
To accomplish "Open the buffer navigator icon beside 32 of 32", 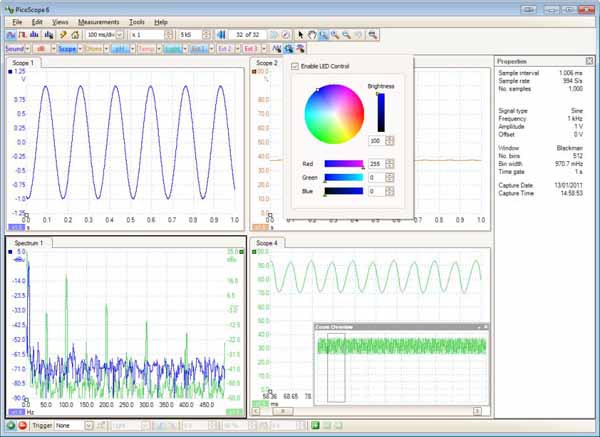I will (221, 35).
